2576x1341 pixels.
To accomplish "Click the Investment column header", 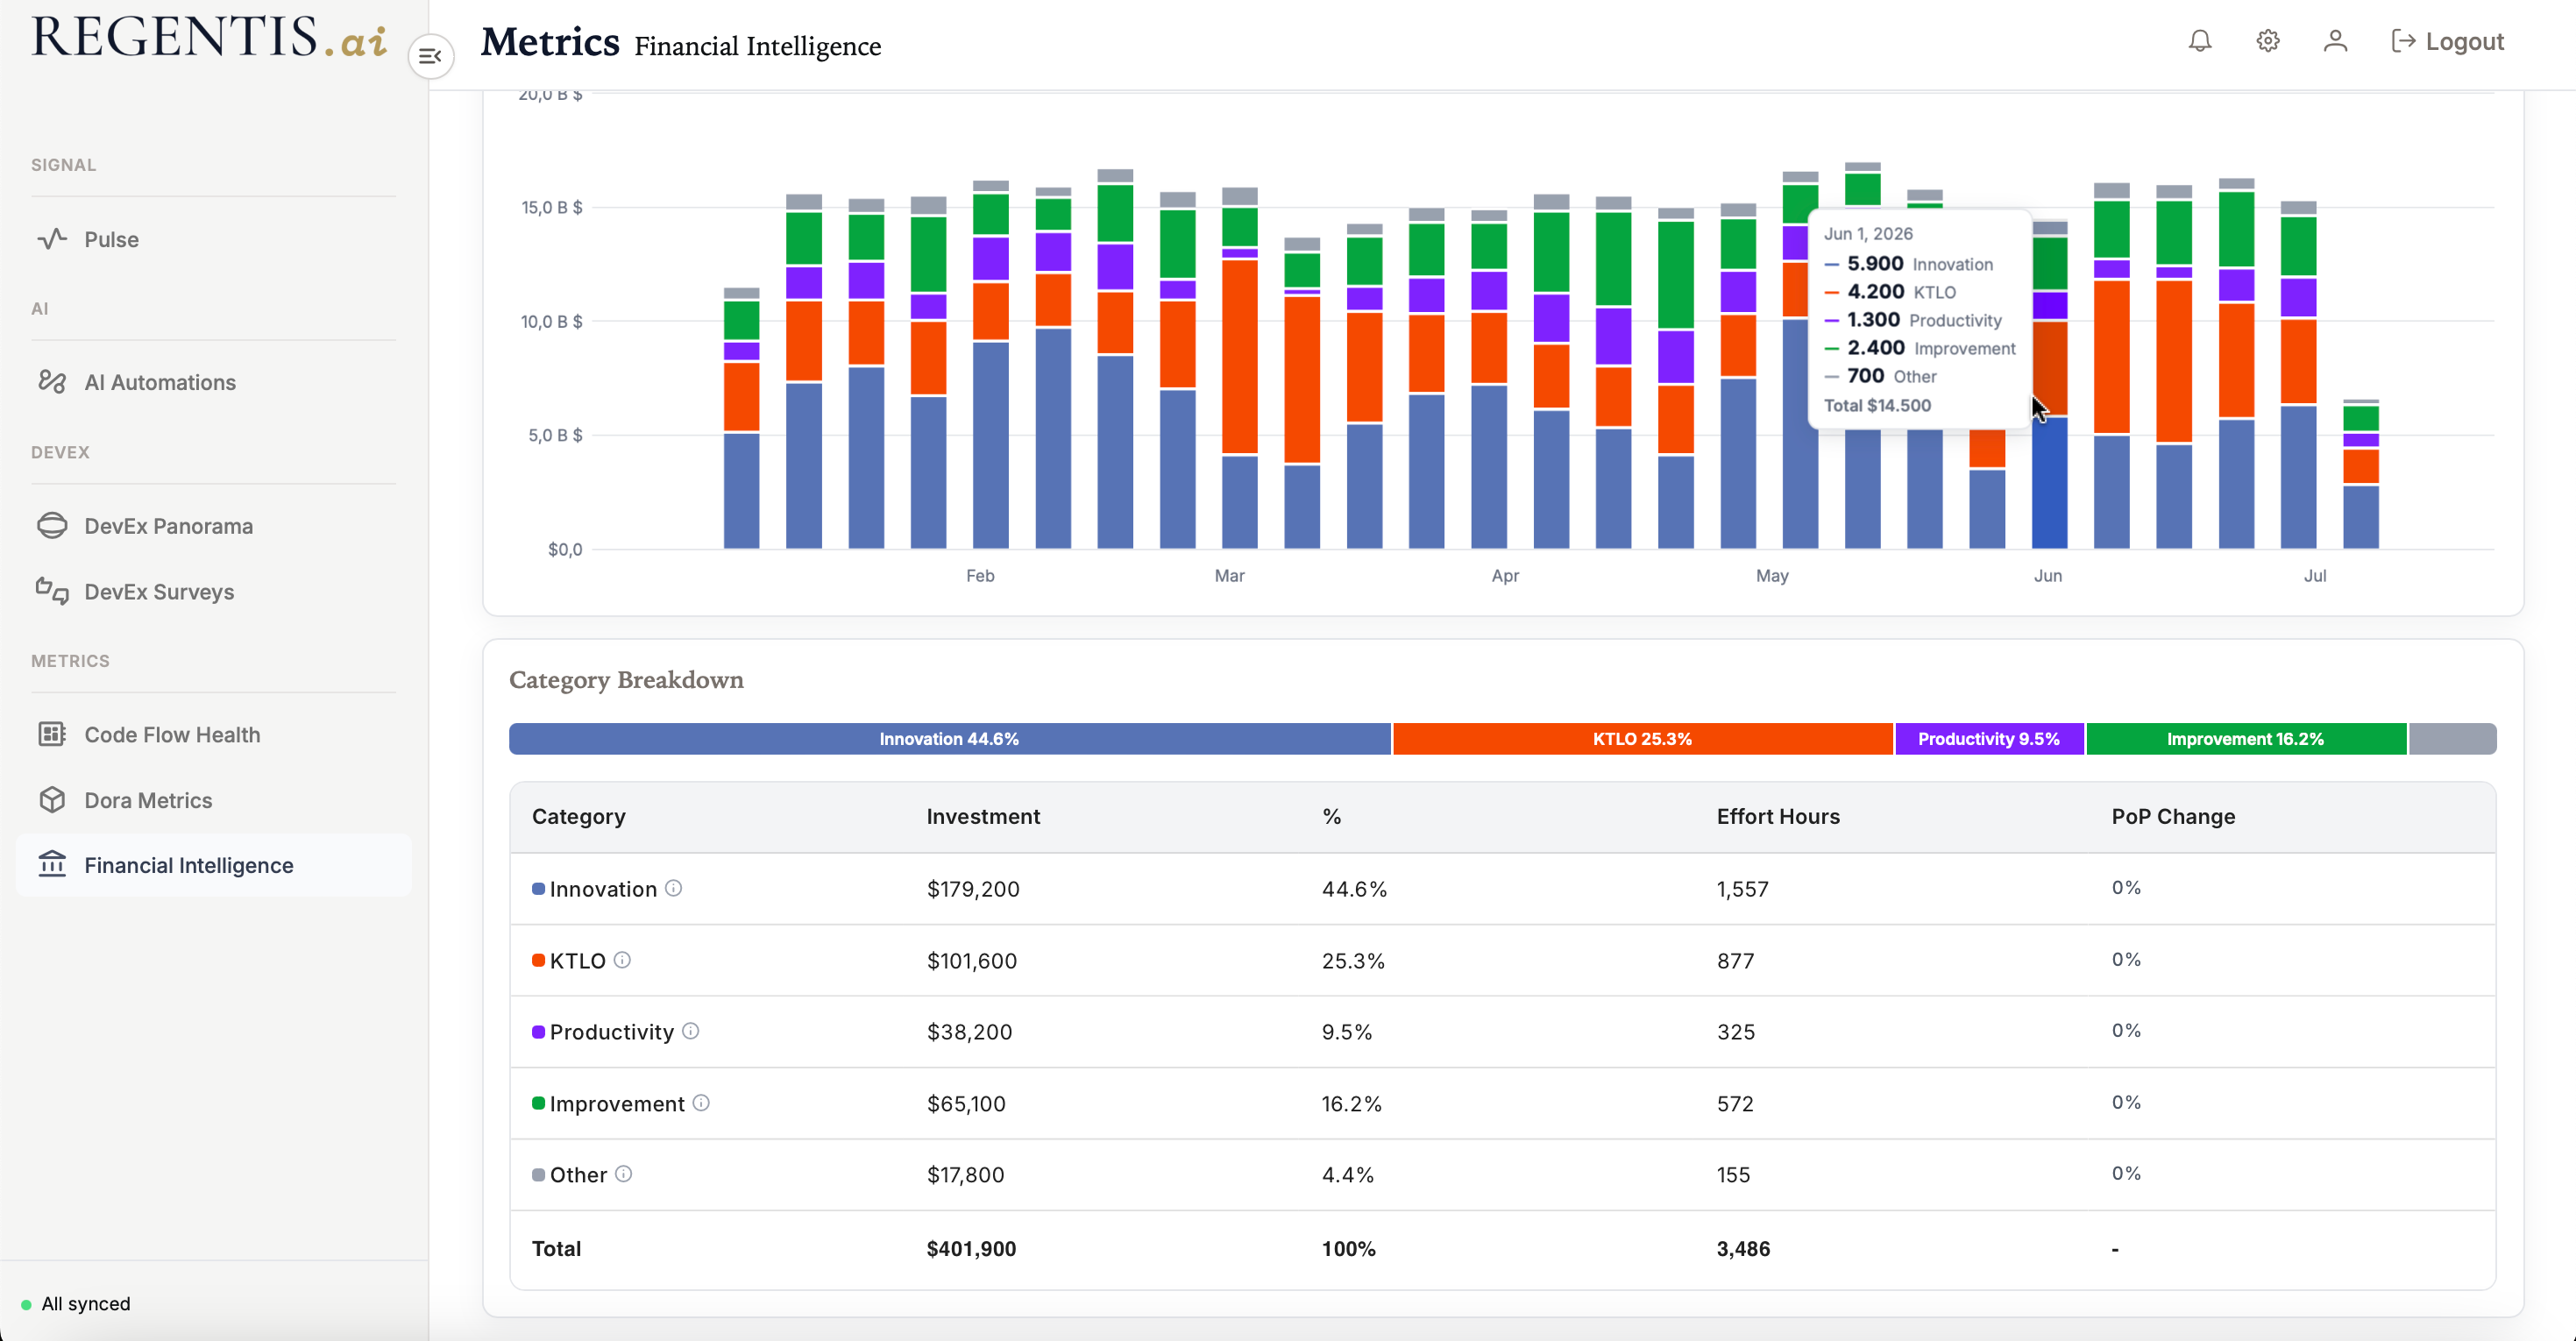I will click(x=983, y=816).
